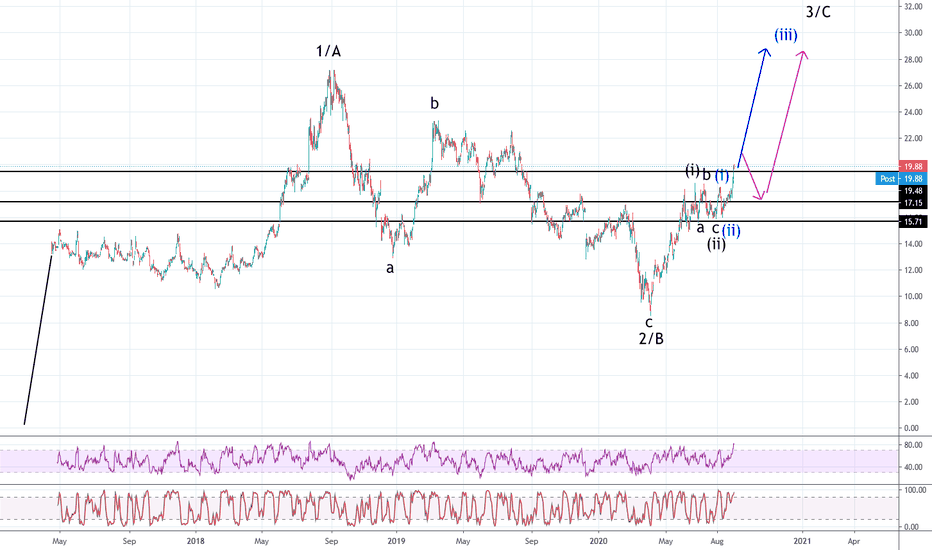Click the blue Post 19.88 price tag
Image resolution: width=932 pixels, height=550 pixels.
pyautogui.click(x=901, y=178)
